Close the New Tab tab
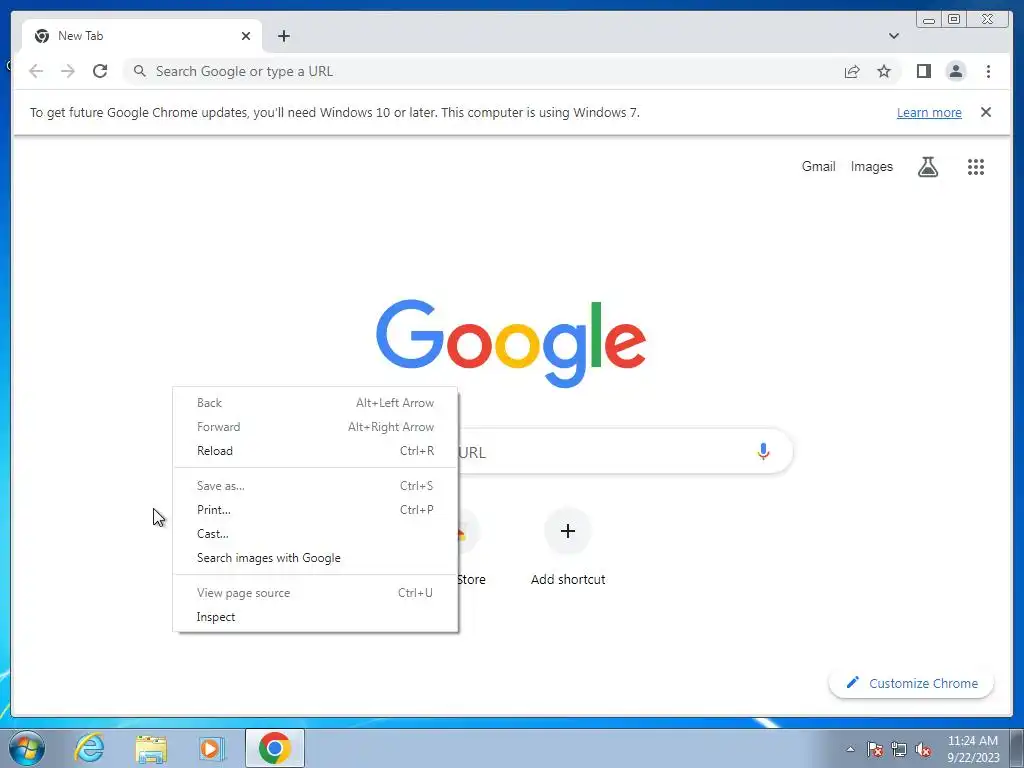Screen dimensions: 1024x768 (246, 36)
